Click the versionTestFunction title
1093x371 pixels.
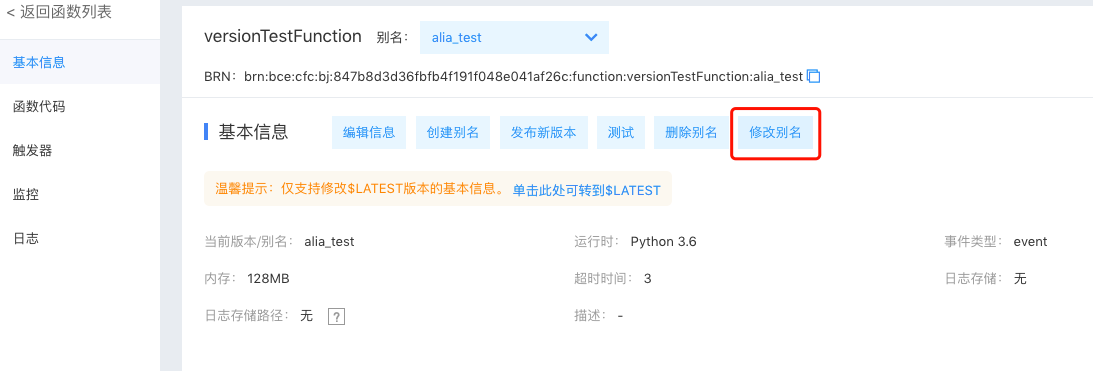(x=283, y=37)
